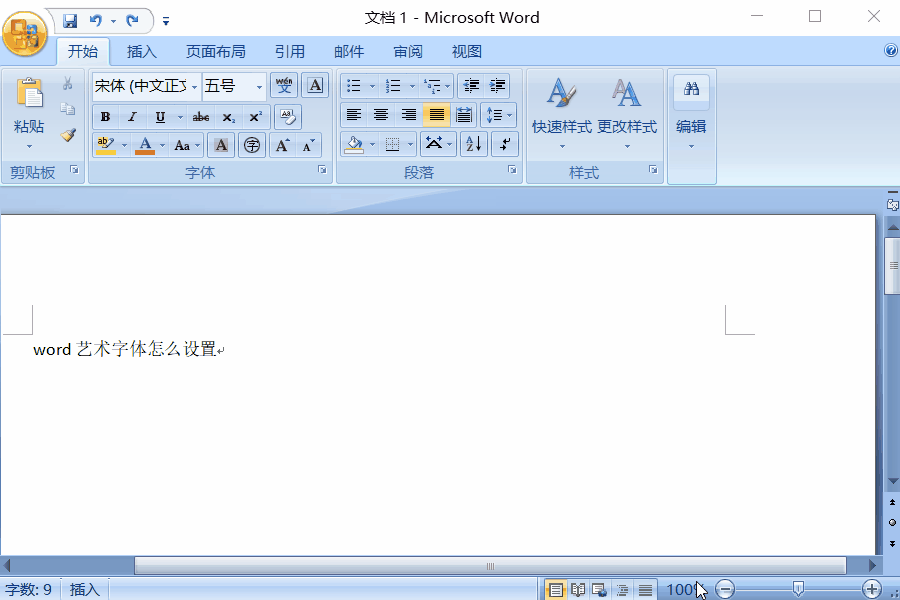
Task: Open the font name dropdown
Action: (195, 87)
